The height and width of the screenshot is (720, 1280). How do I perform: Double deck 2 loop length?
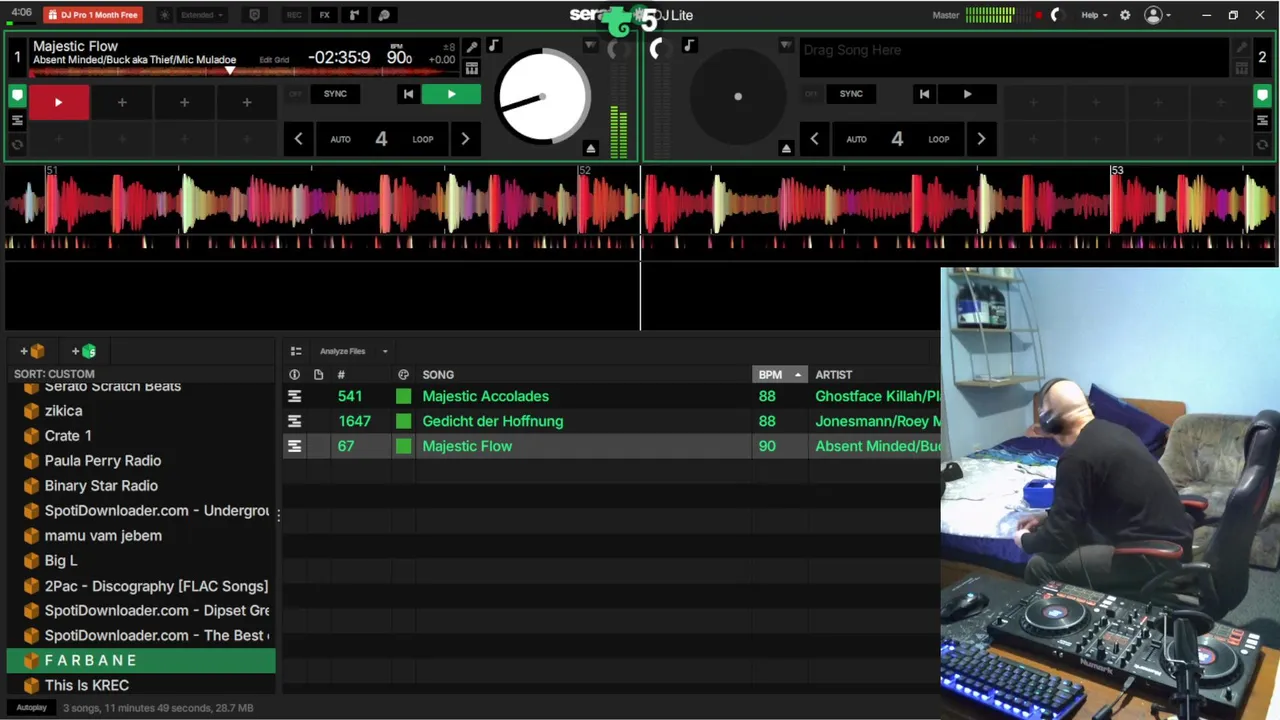[x=981, y=139]
